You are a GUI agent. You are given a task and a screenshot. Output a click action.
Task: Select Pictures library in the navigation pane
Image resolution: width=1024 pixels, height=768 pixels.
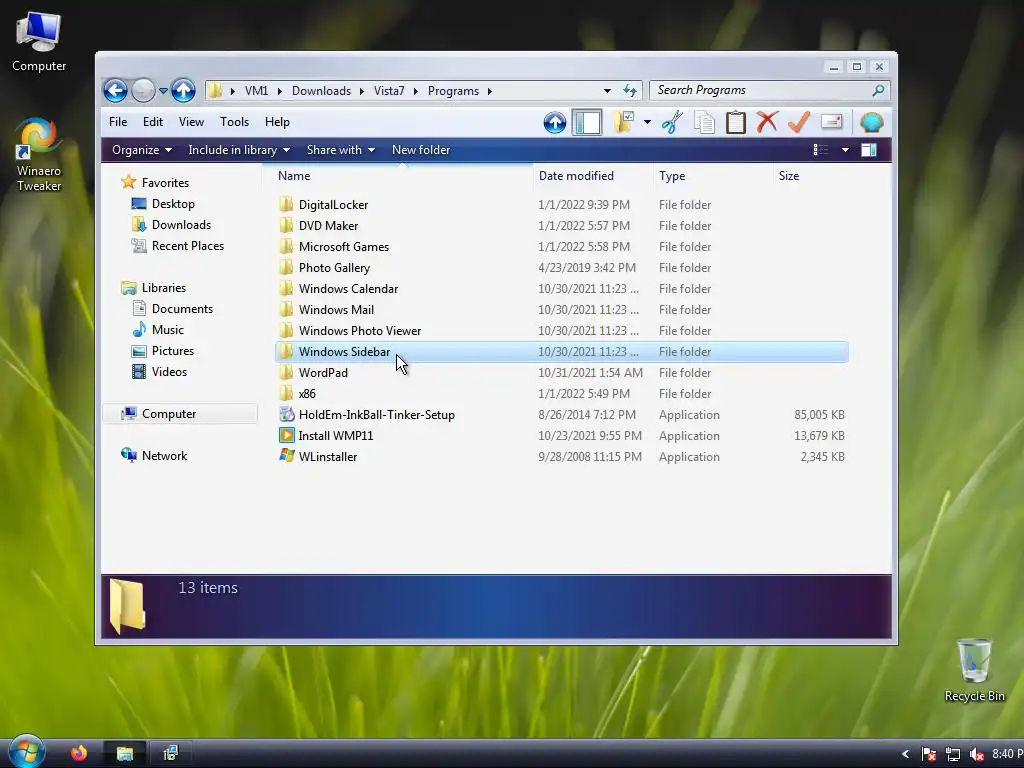tap(172, 351)
